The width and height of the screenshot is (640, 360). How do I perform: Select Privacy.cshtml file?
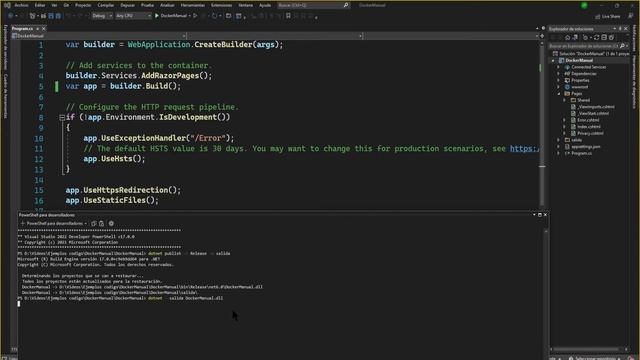(587, 133)
